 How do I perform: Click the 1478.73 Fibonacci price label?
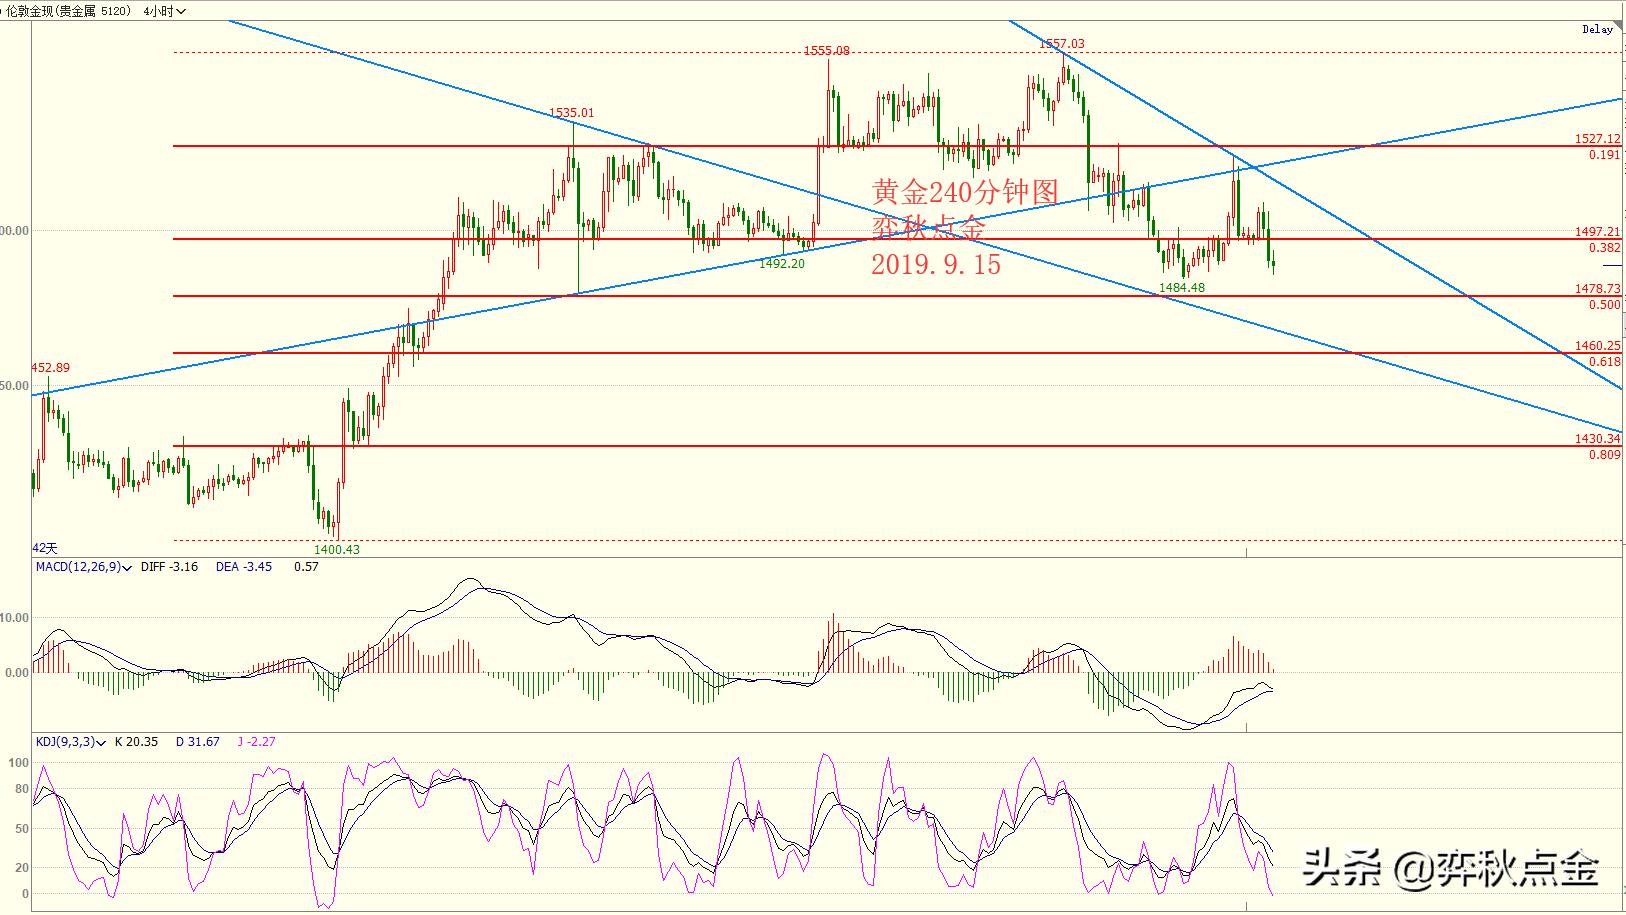tap(1597, 289)
